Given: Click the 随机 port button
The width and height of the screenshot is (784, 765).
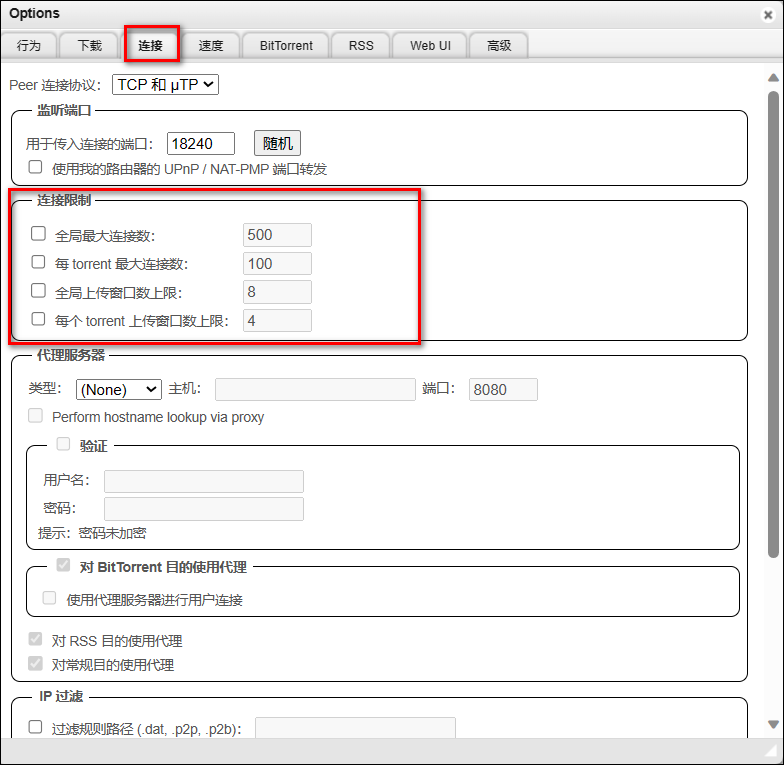Looking at the screenshot, I should click(277, 143).
